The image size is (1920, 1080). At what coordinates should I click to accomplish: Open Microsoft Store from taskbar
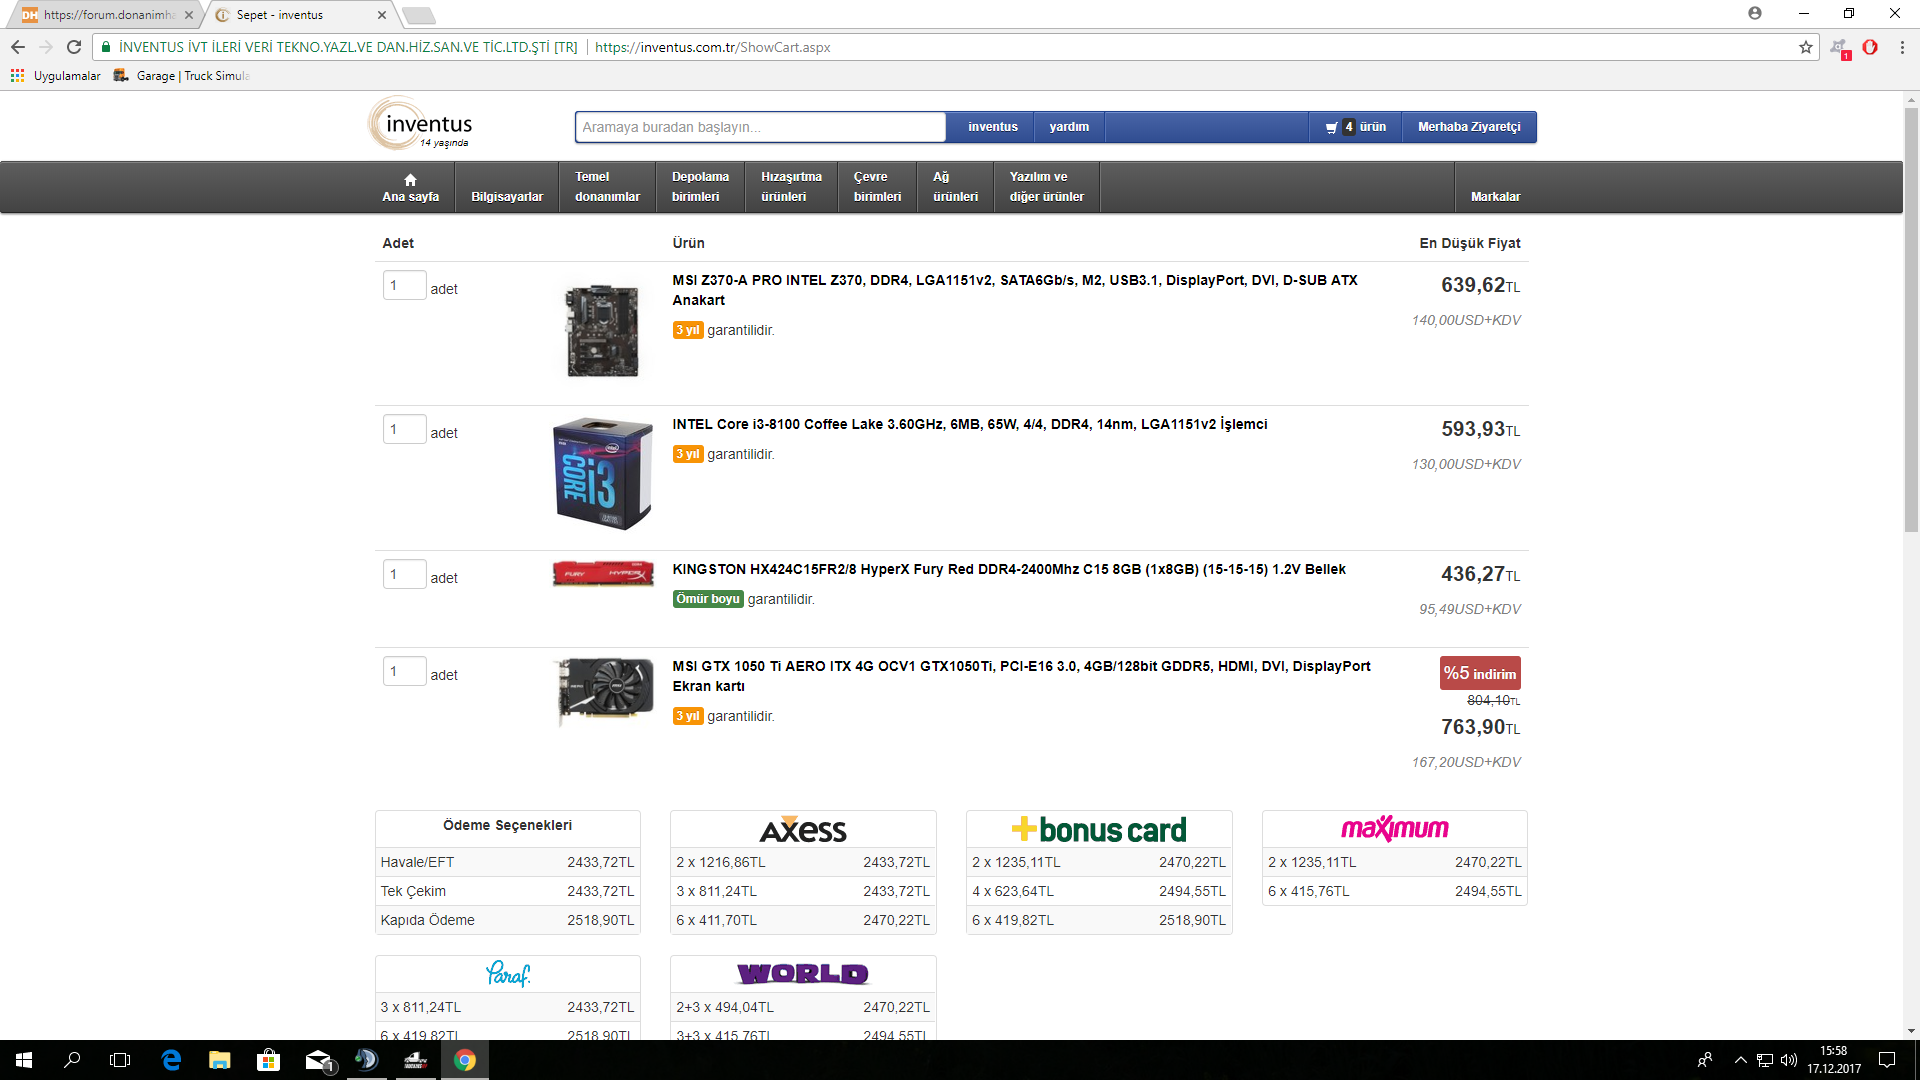coord(268,1060)
